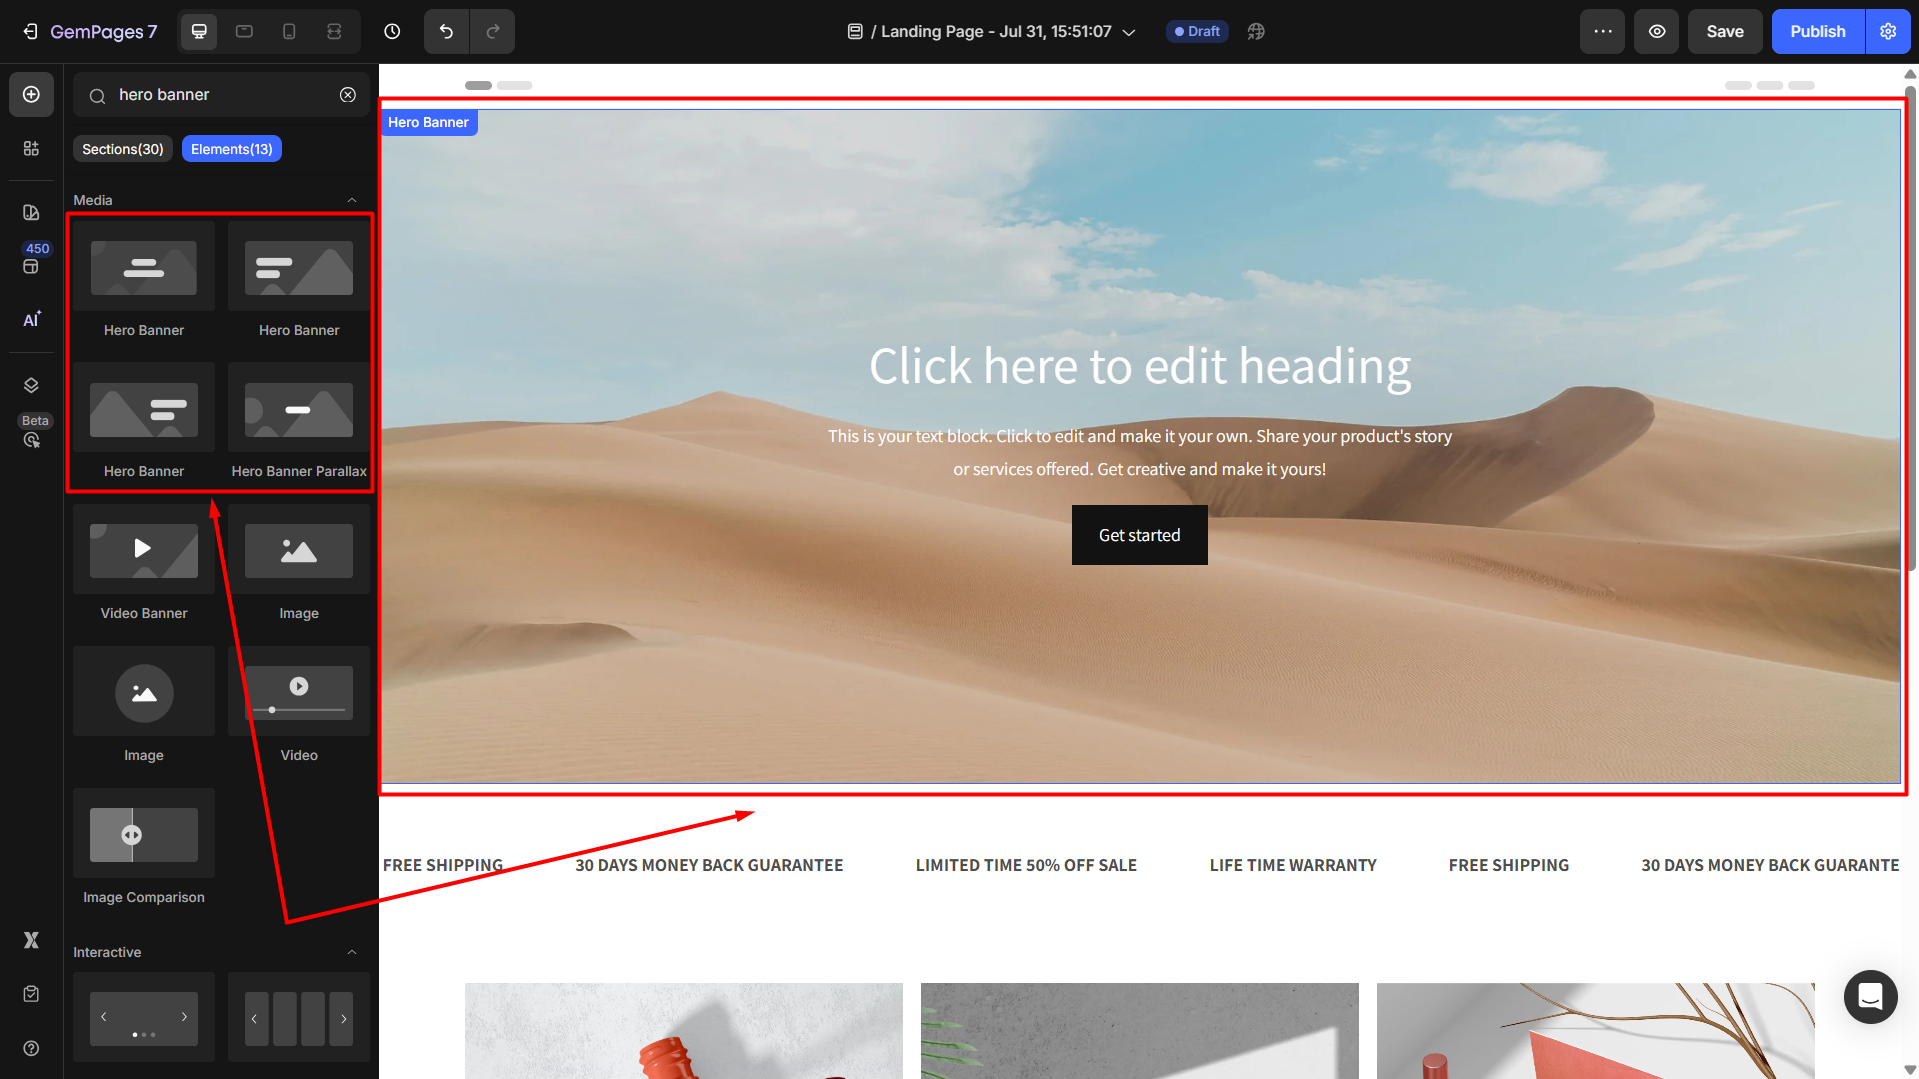Preview the page with the eye icon
1919x1079 pixels.
[1657, 32]
